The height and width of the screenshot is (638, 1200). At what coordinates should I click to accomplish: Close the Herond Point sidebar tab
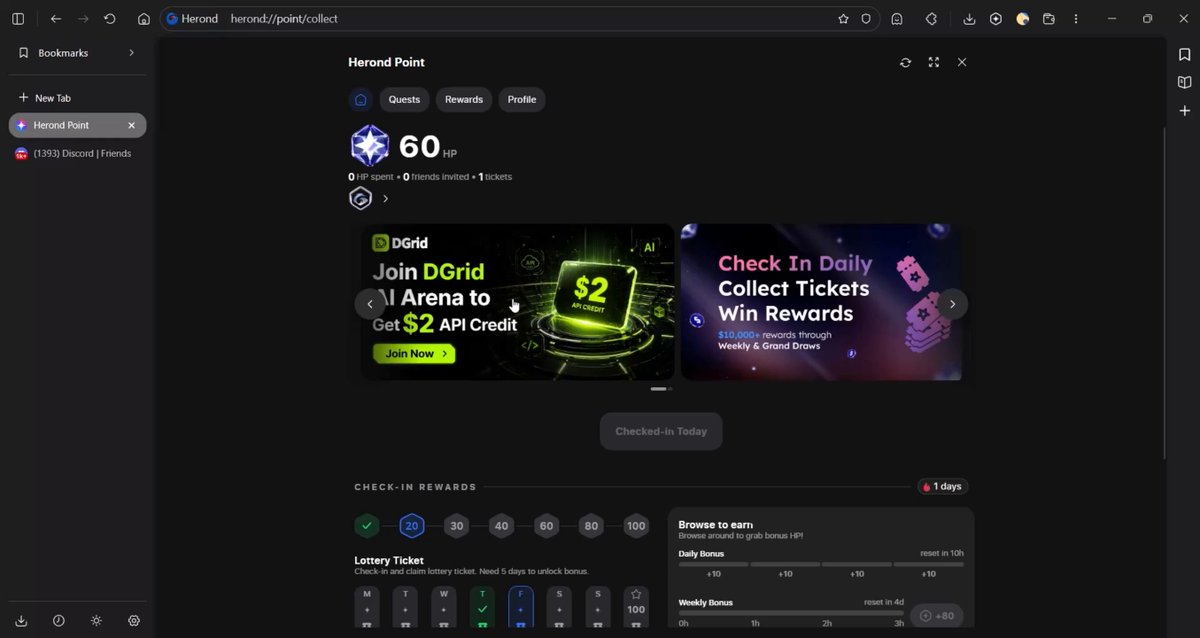131,125
